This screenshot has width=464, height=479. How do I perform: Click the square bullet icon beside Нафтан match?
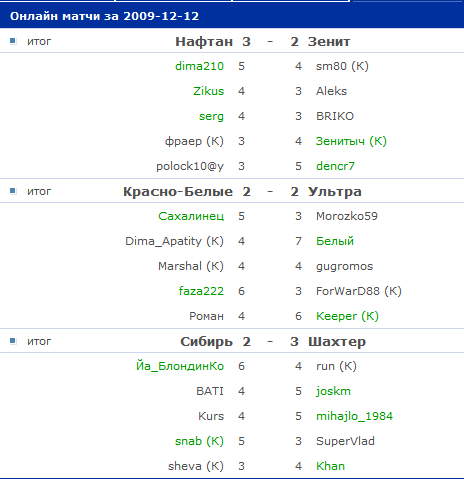(x=13, y=41)
